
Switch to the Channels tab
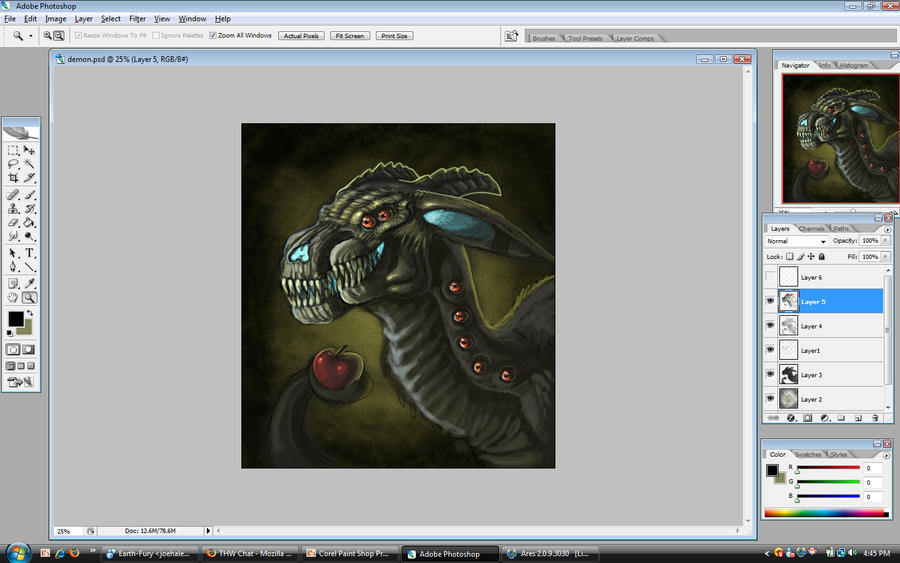[x=811, y=229]
